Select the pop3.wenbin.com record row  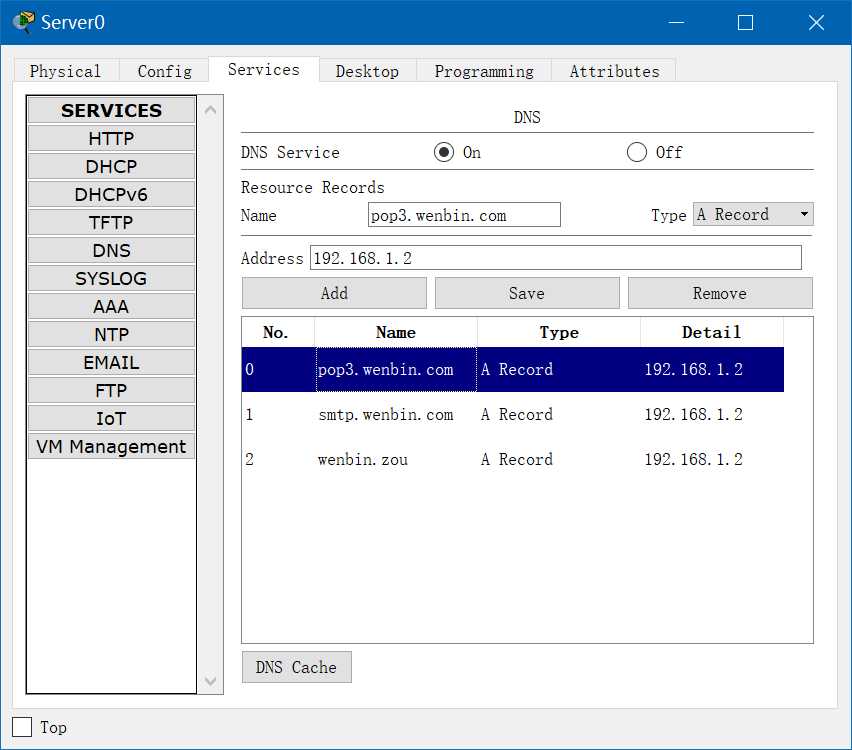[512, 369]
